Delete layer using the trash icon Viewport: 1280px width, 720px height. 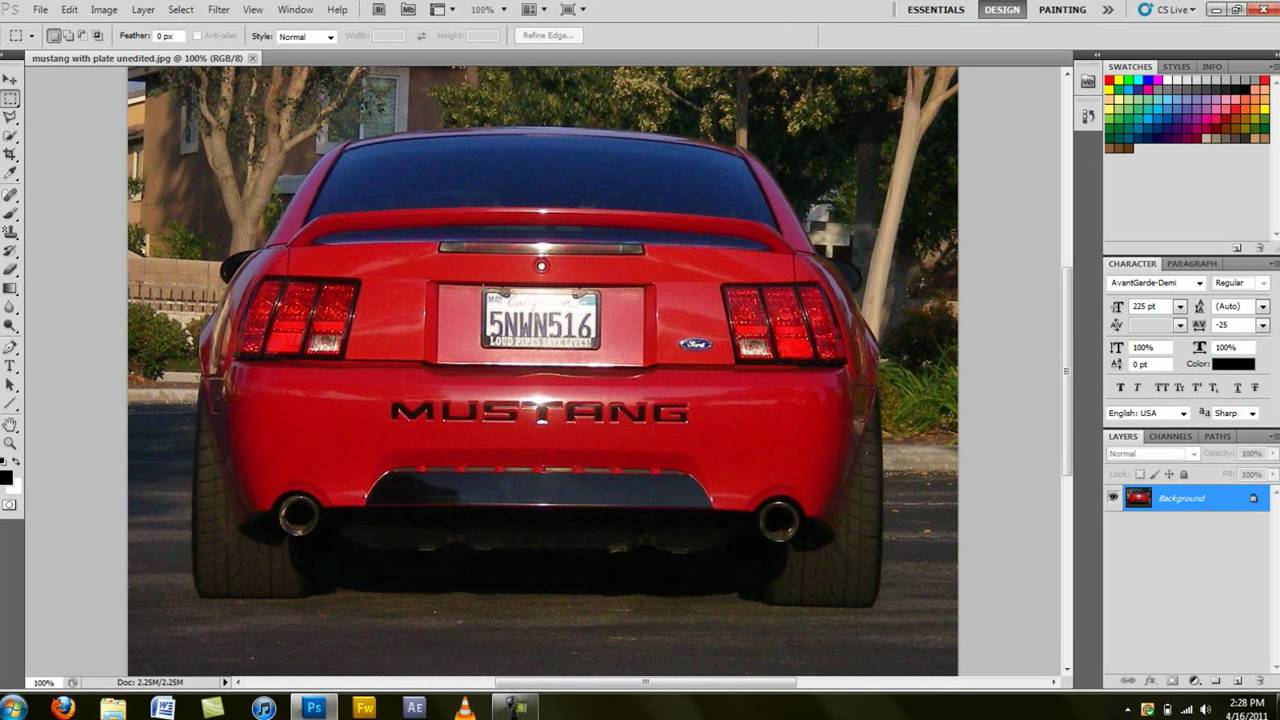click(1259, 680)
